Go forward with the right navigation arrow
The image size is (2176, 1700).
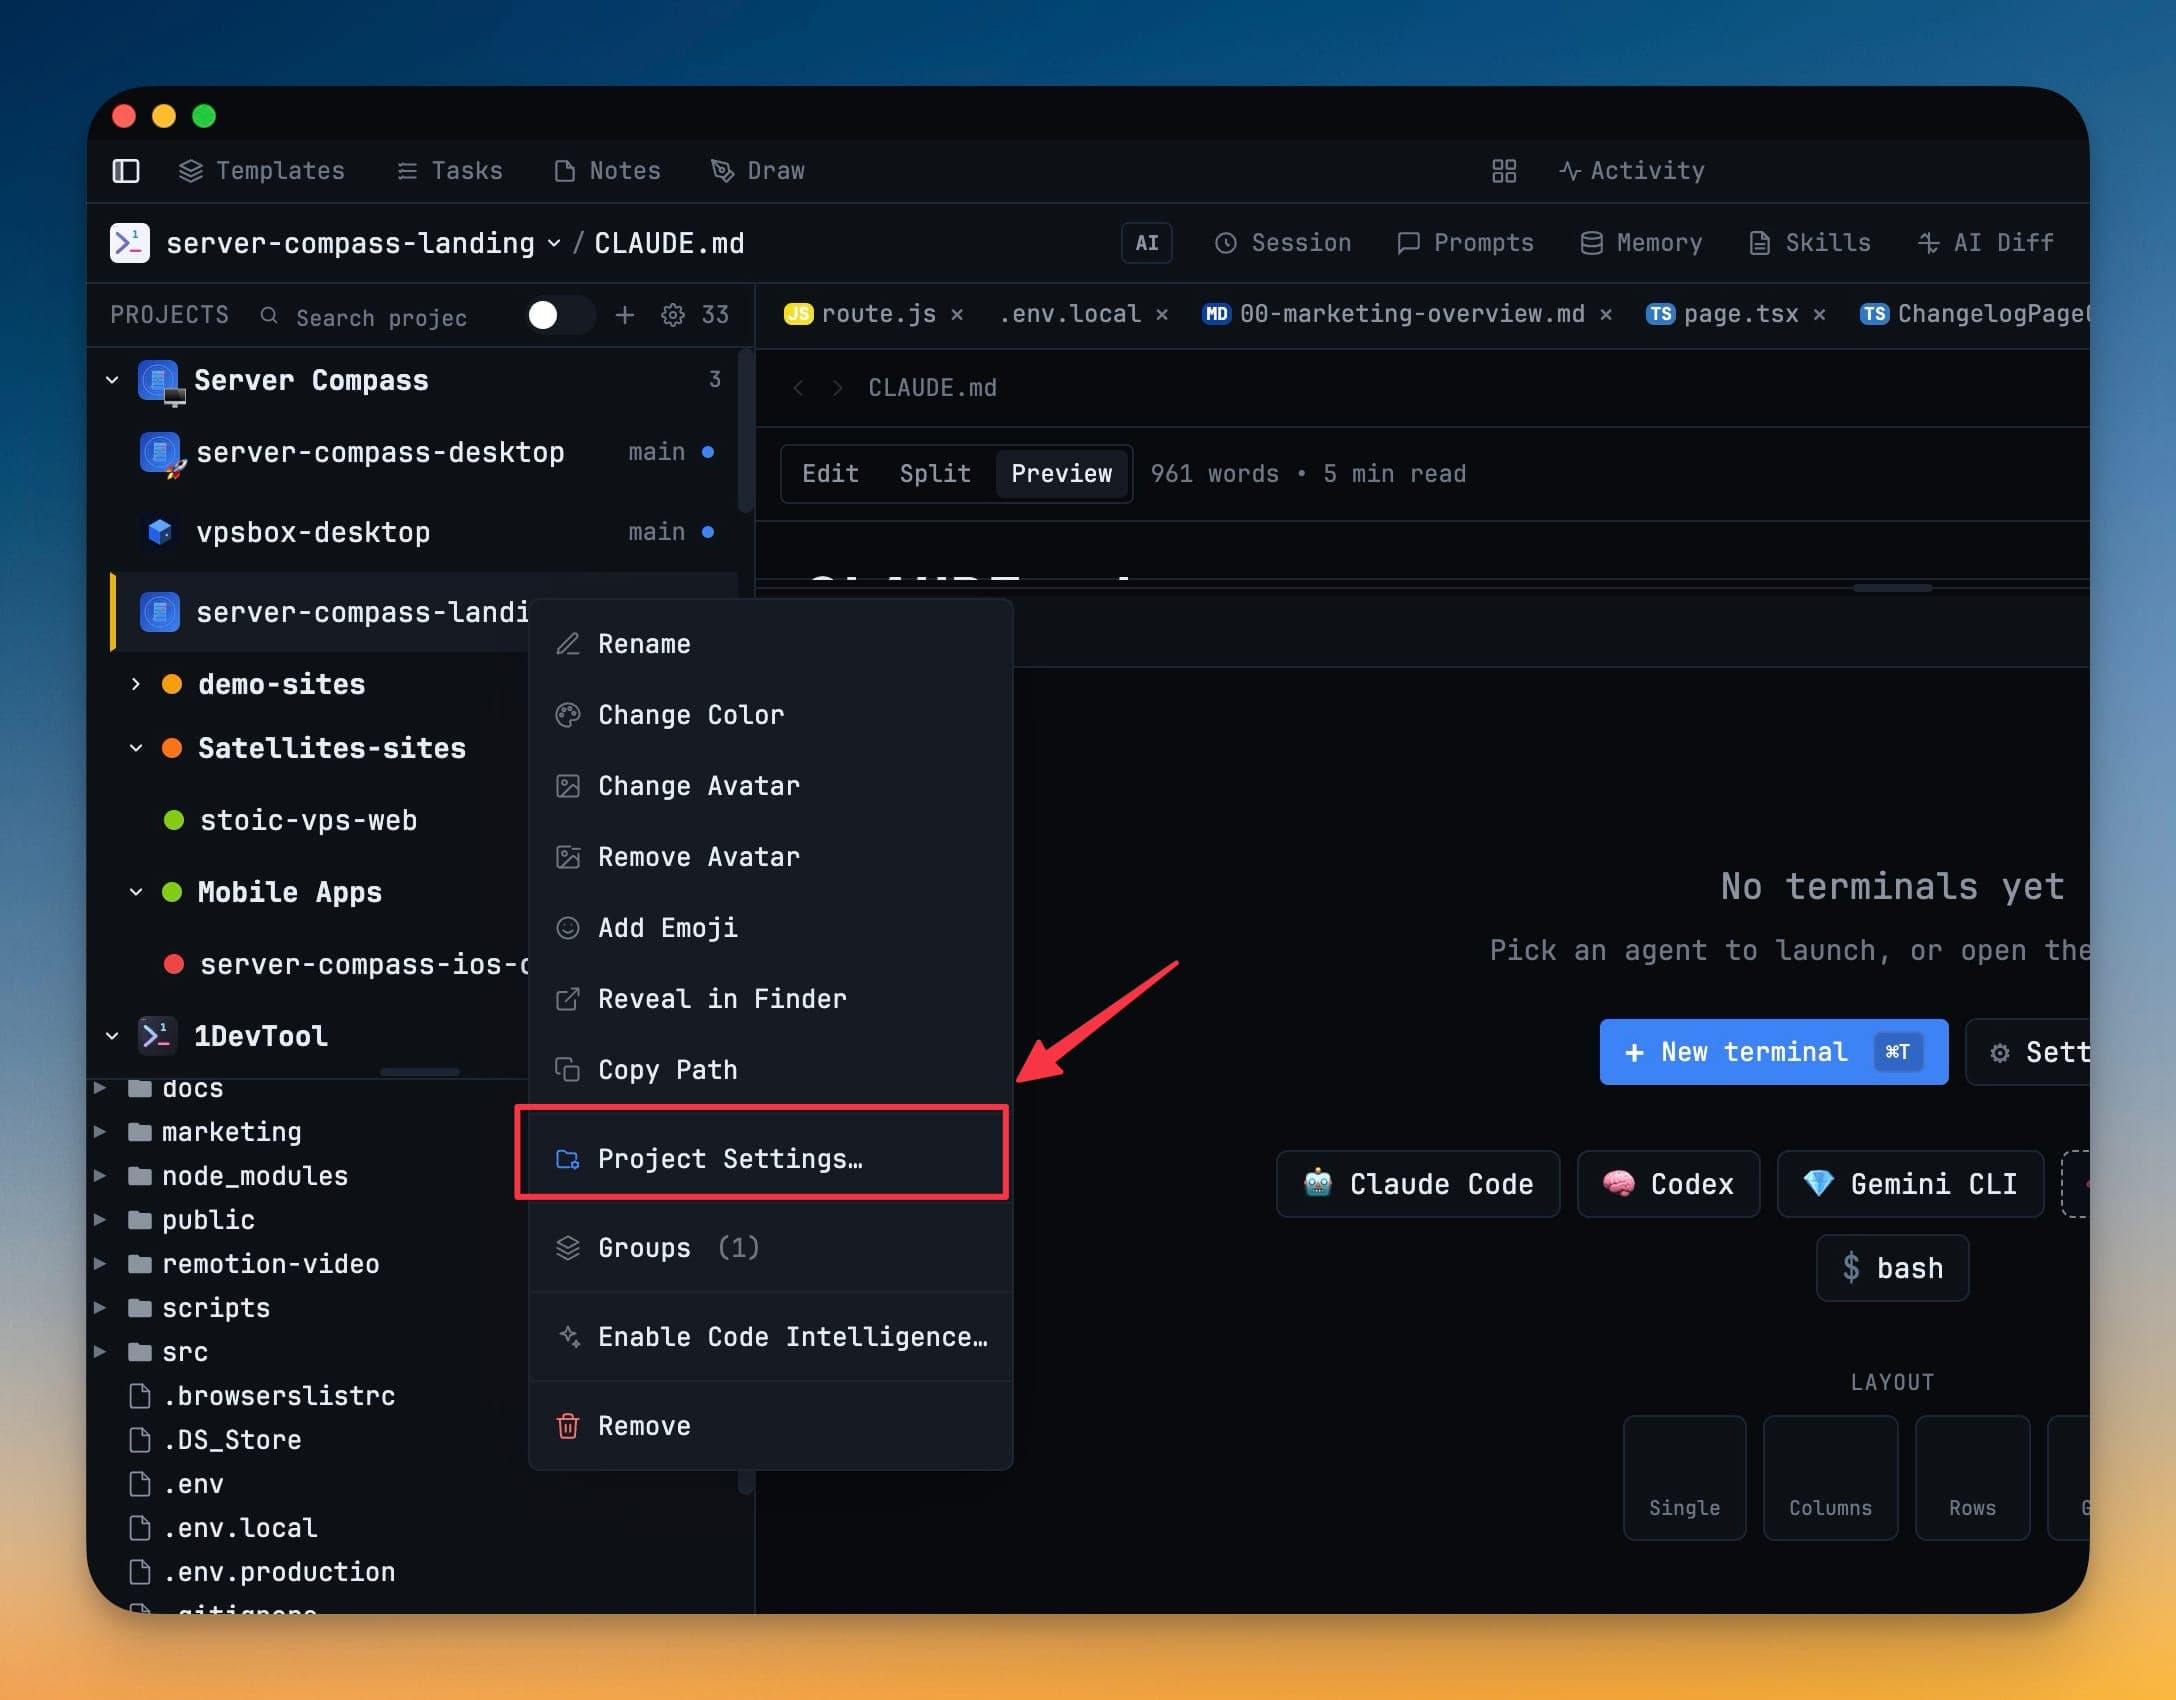coord(838,388)
